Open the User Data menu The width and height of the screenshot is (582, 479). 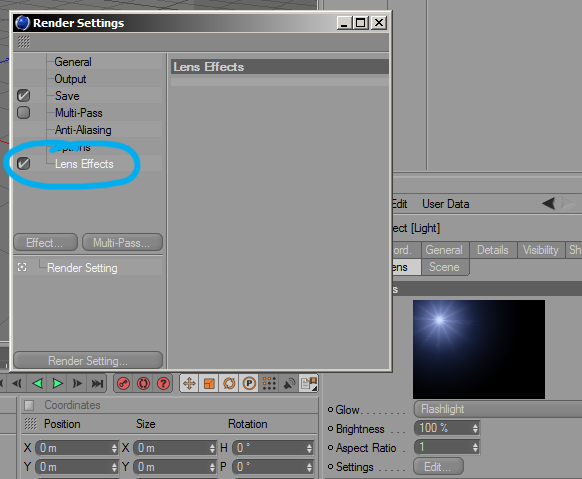click(x=445, y=204)
